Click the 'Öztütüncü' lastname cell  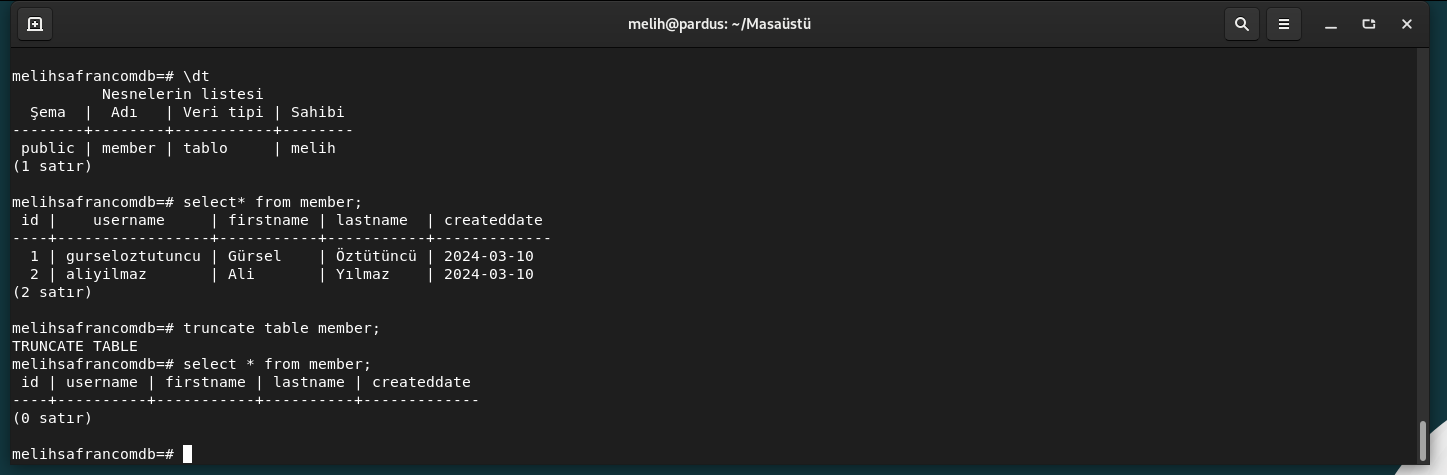pyautogui.click(x=376, y=256)
